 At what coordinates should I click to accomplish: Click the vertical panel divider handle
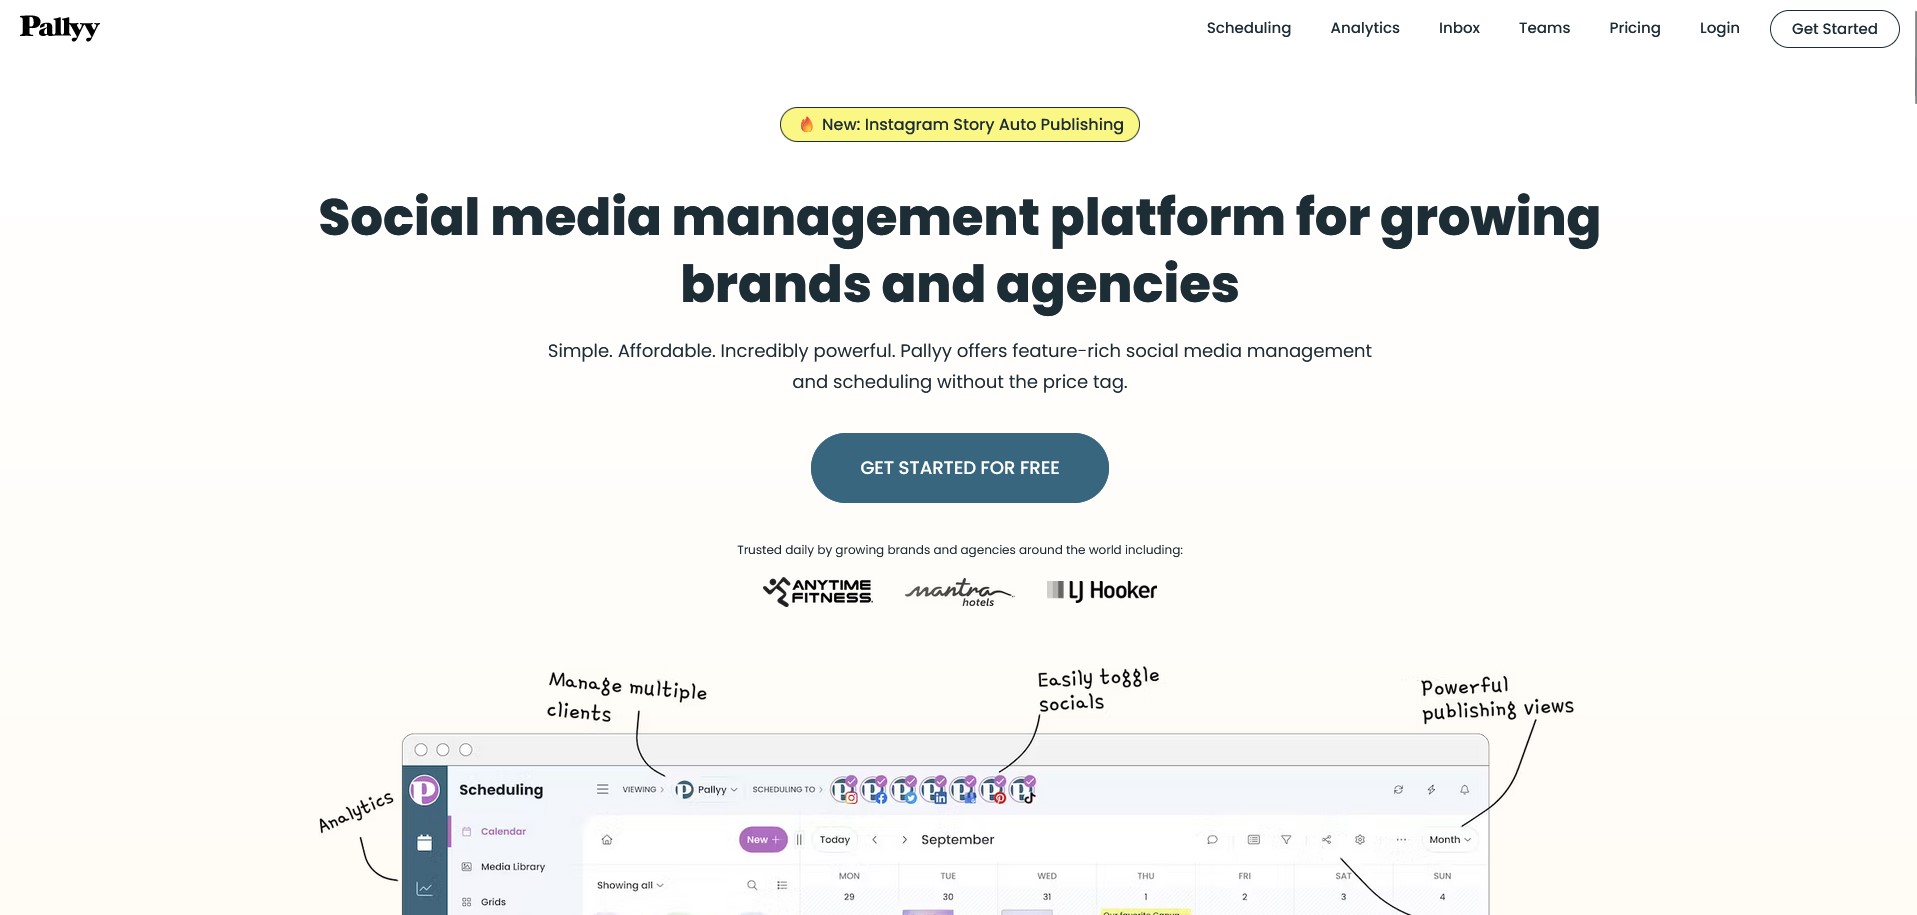[799, 840]
